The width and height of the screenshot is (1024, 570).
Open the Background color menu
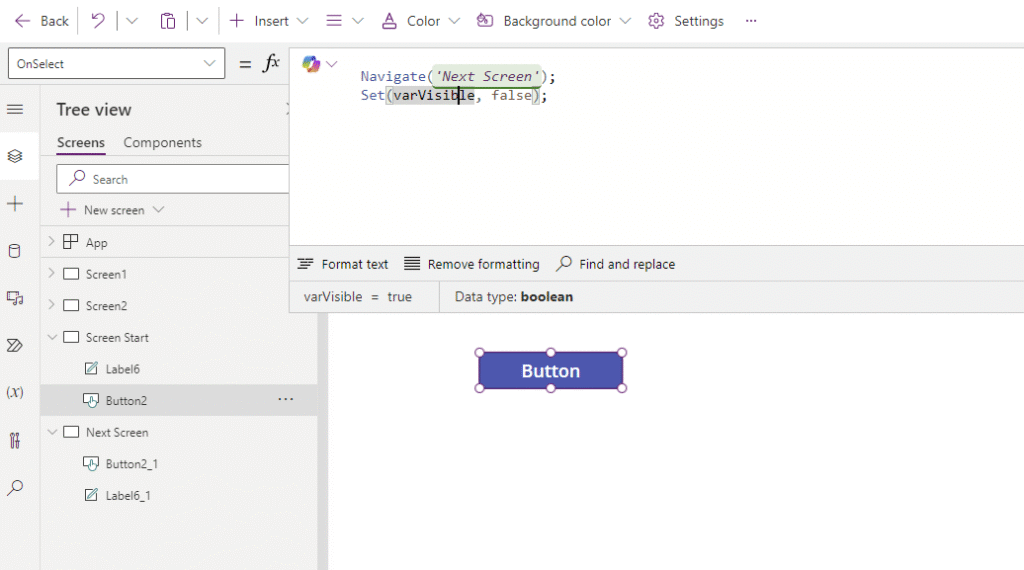coord(554,21)
